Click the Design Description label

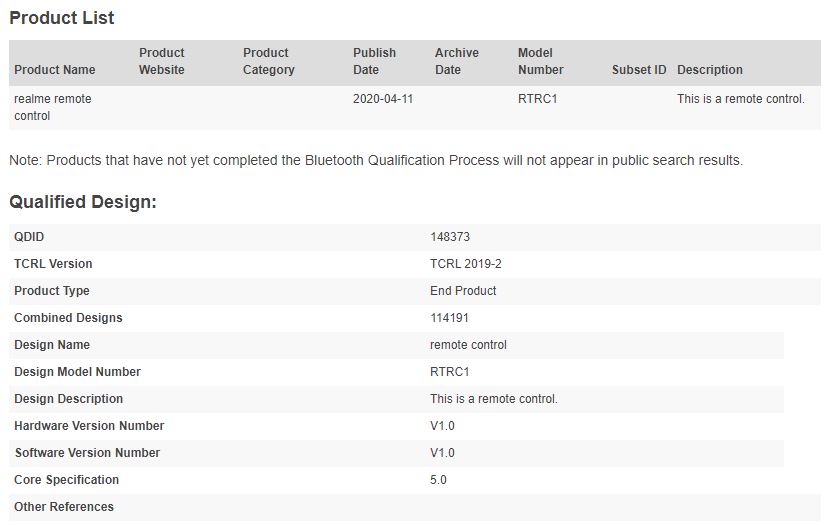coord(68,398)
